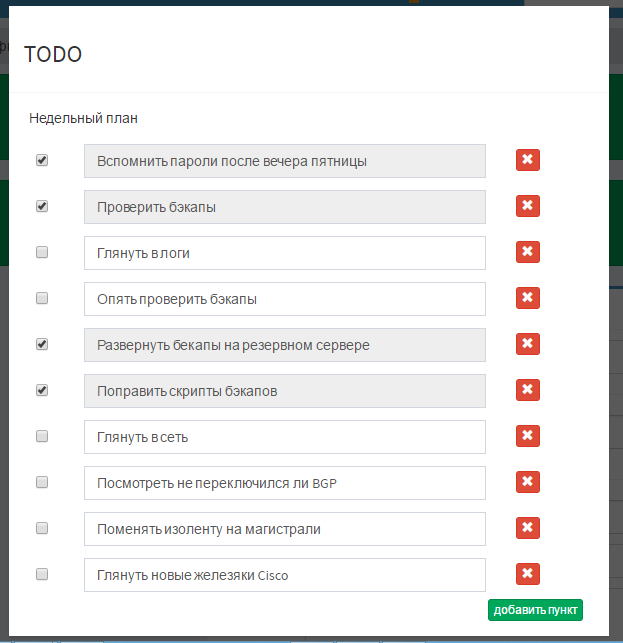This screenshot has width=623, height=643.
Task: Remove the BGP task using red X
Action: click(527, 481)
